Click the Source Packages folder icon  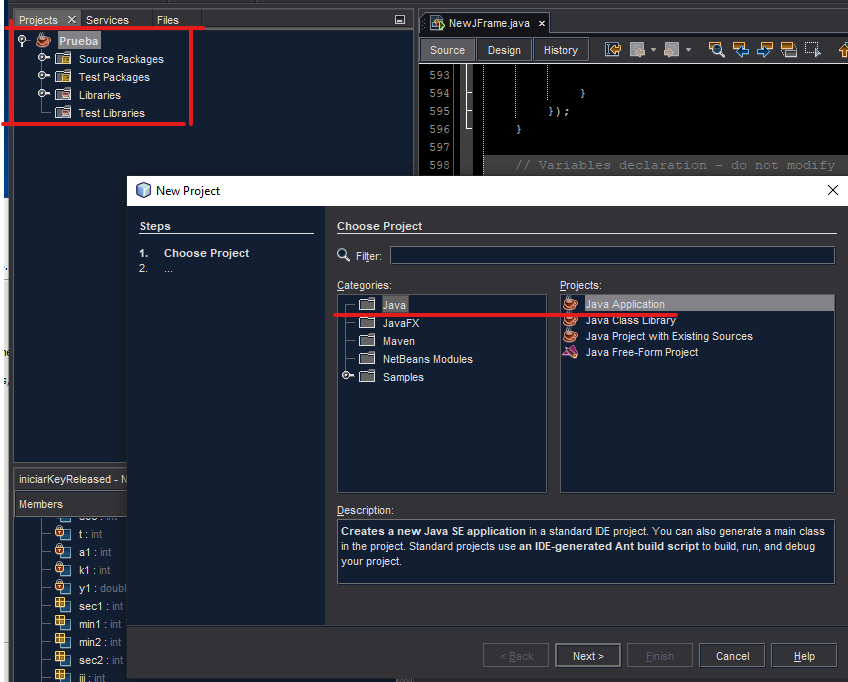tap(63, 58)
